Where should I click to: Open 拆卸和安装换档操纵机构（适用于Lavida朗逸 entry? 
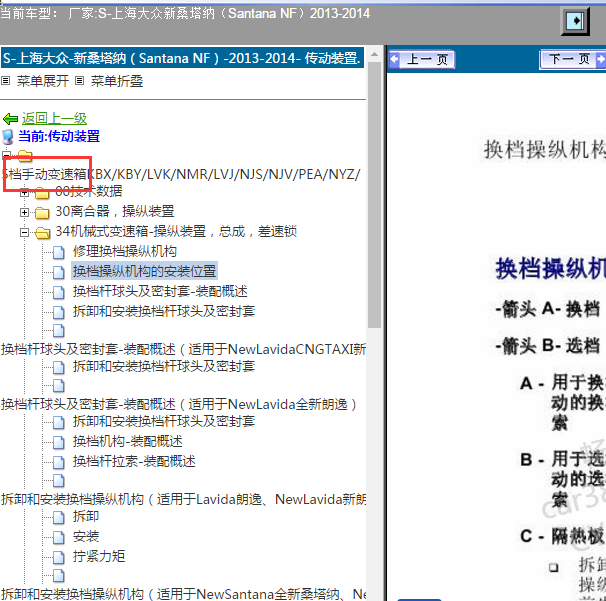click(x=184, y=500)
